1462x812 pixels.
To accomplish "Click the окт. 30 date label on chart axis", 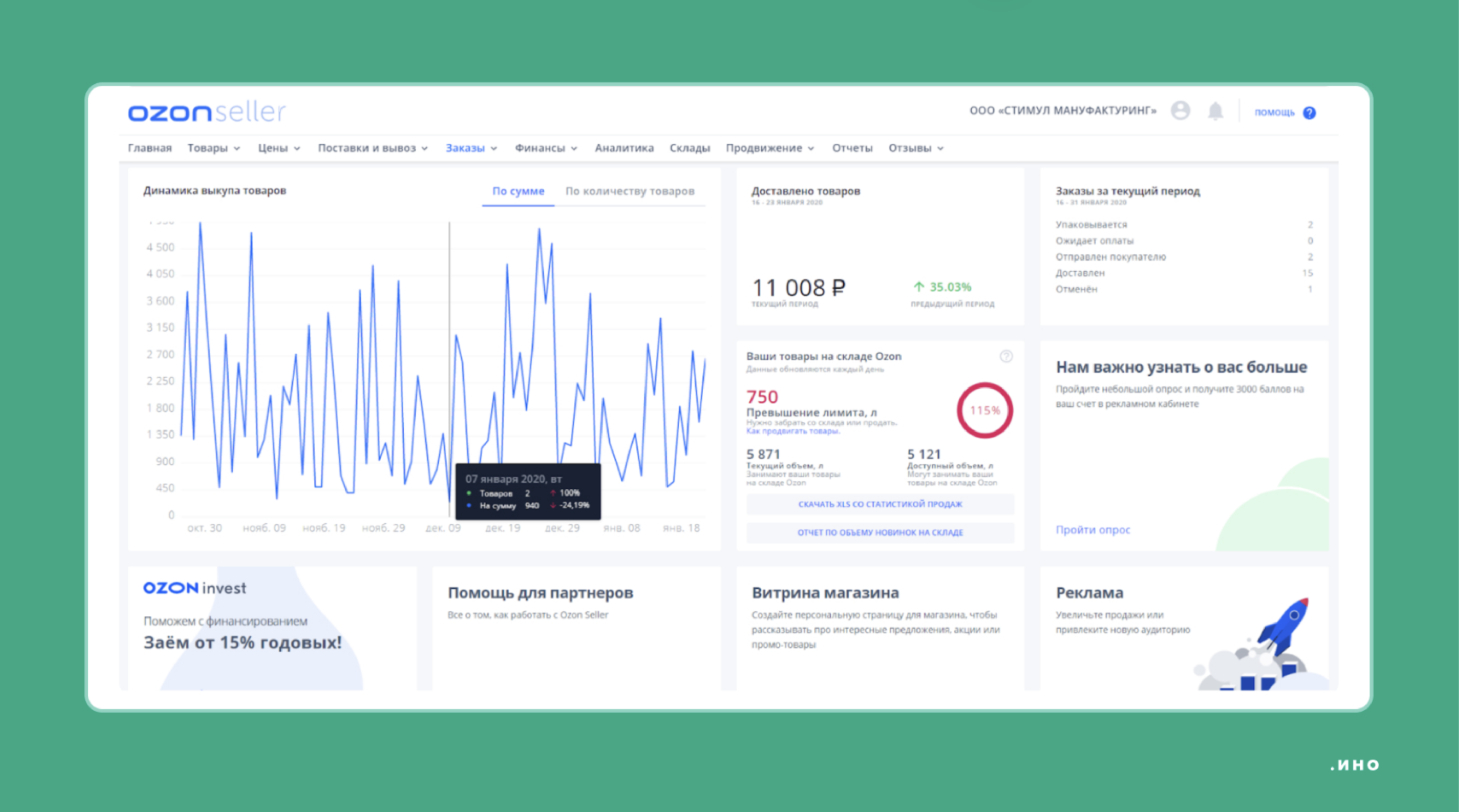I will coord(205,527).
